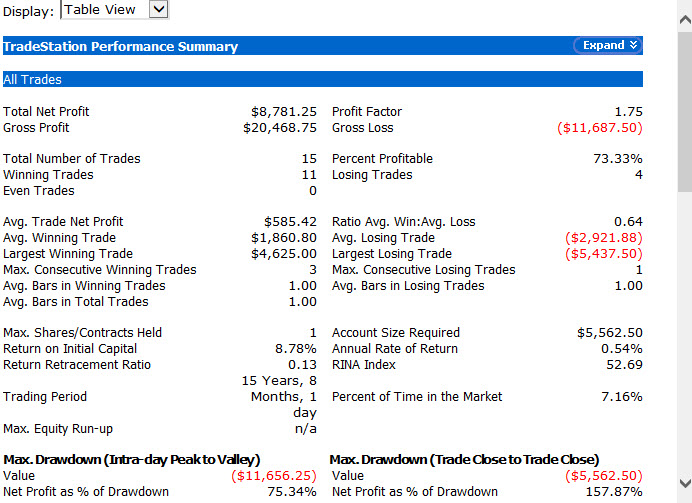
Task: Click the Total Number of Trades label
Action: pos(71,159)
